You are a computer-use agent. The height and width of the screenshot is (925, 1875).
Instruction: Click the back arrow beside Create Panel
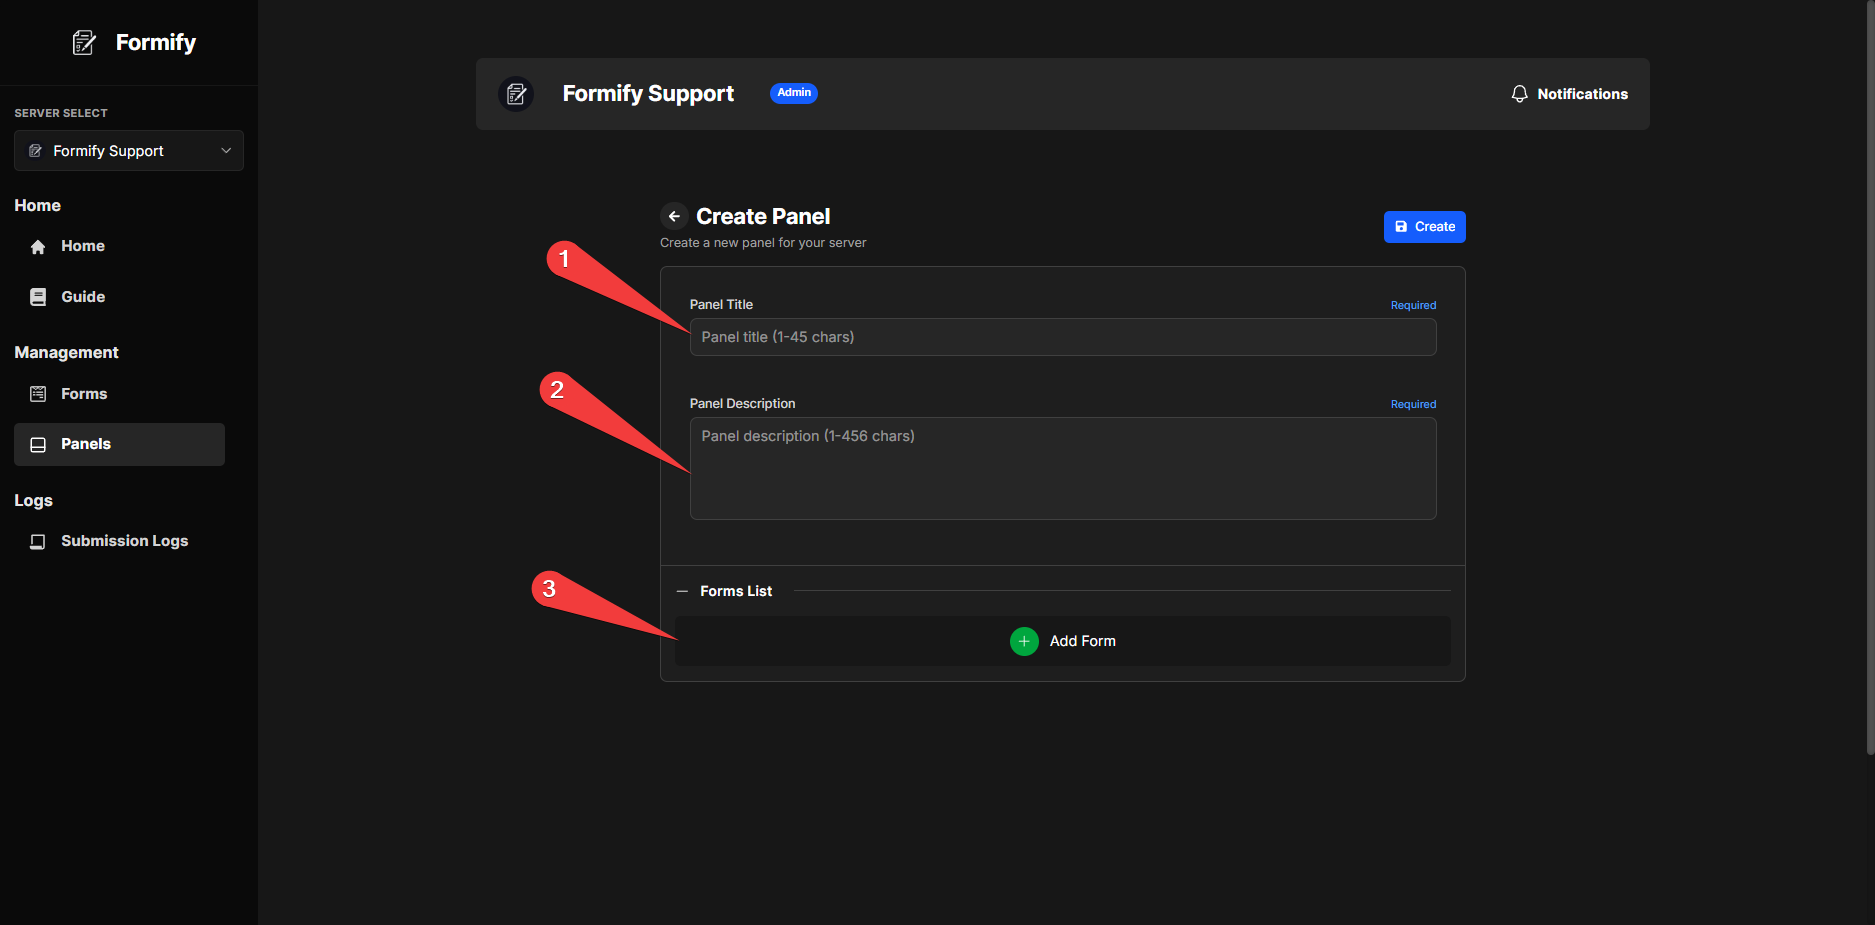(673, 216)
